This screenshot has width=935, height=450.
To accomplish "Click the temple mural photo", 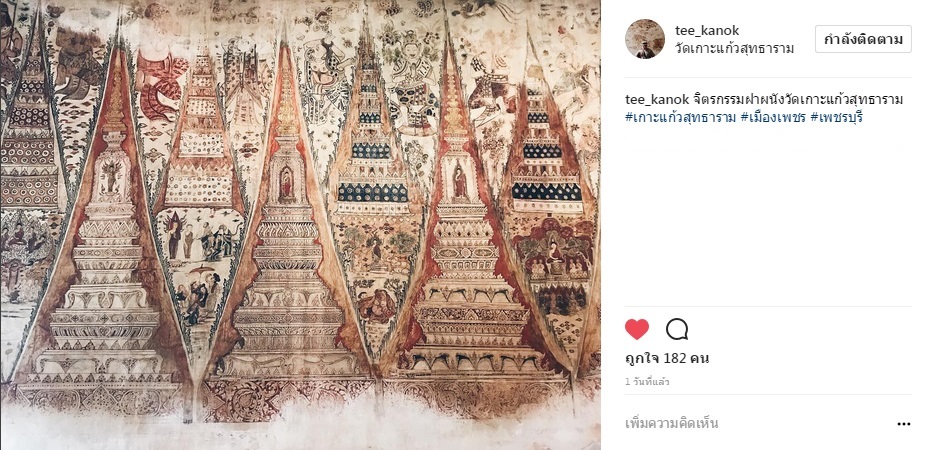I will 300,225.
